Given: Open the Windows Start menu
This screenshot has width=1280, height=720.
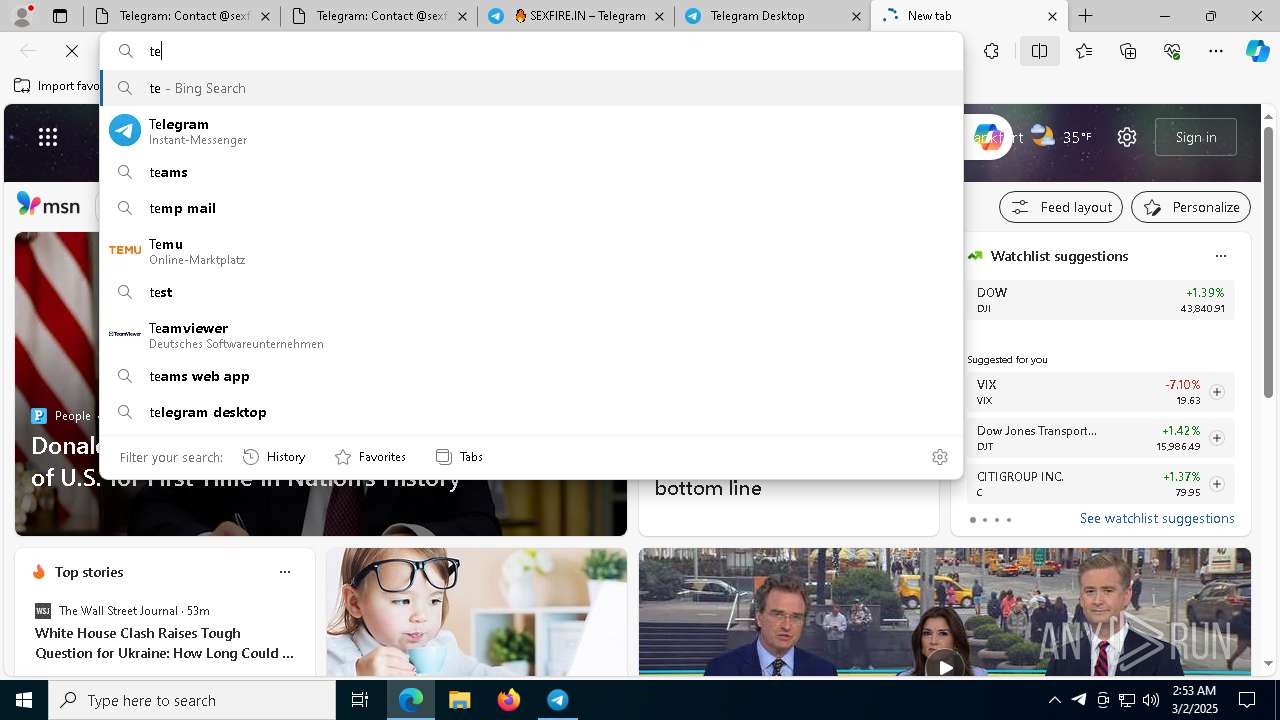Looking at the screenshot, I should click(x=24, y=700).
